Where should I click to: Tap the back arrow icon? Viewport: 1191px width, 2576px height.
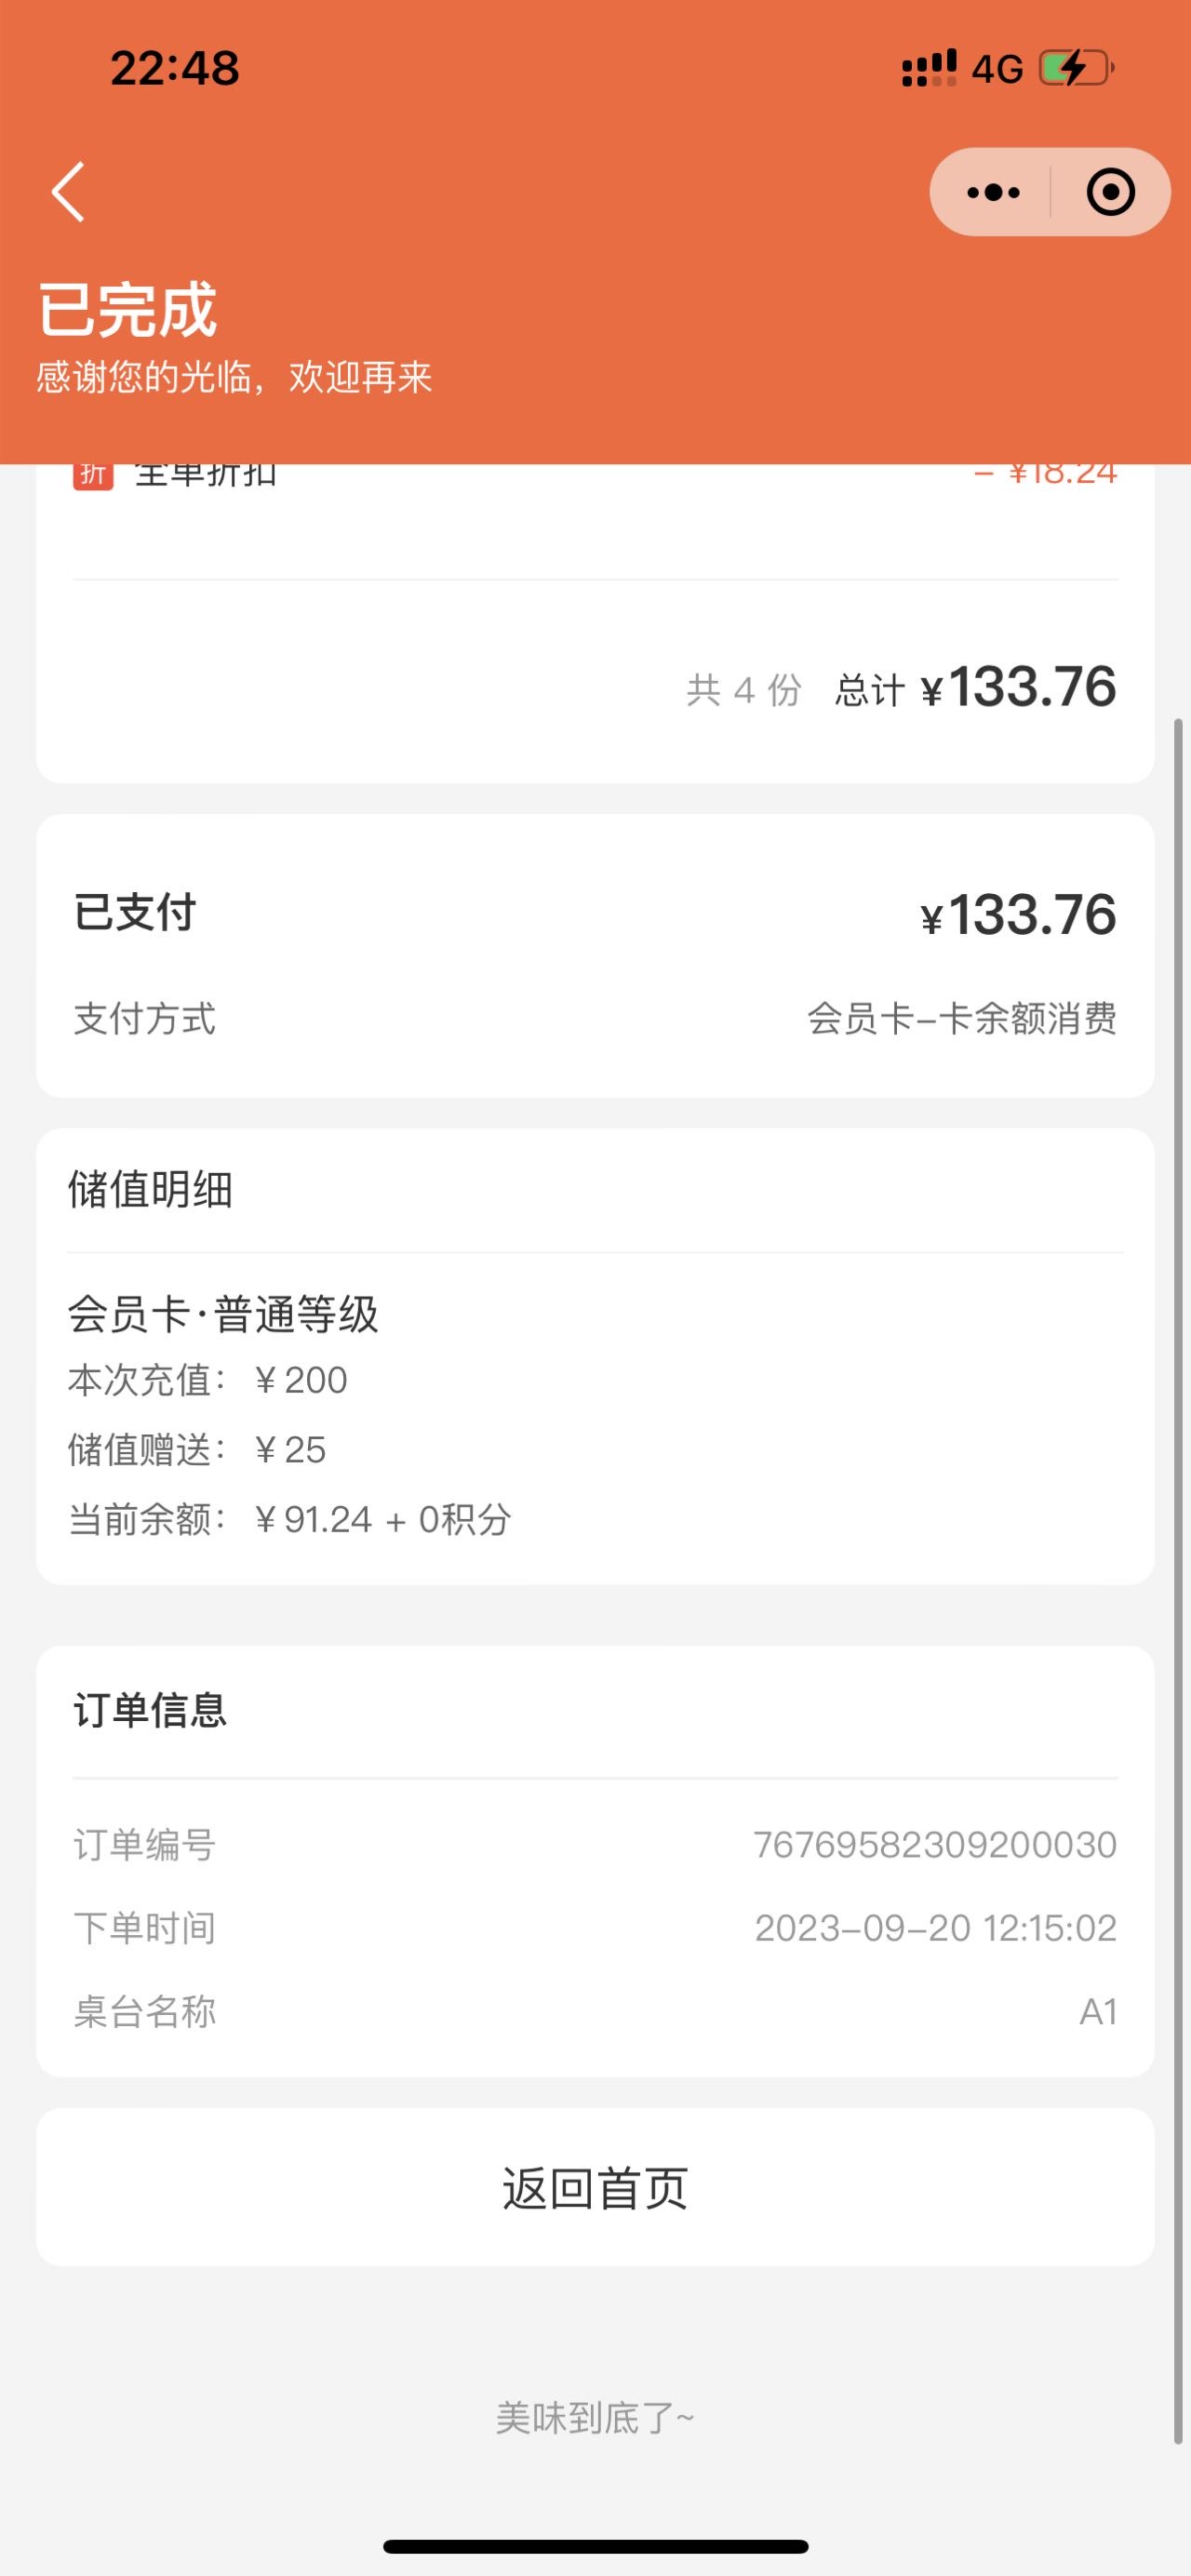coord(68,191)
